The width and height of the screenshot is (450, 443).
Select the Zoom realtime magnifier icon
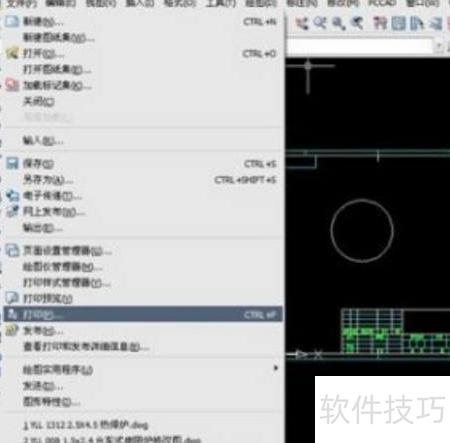click(x=320, y=24)
